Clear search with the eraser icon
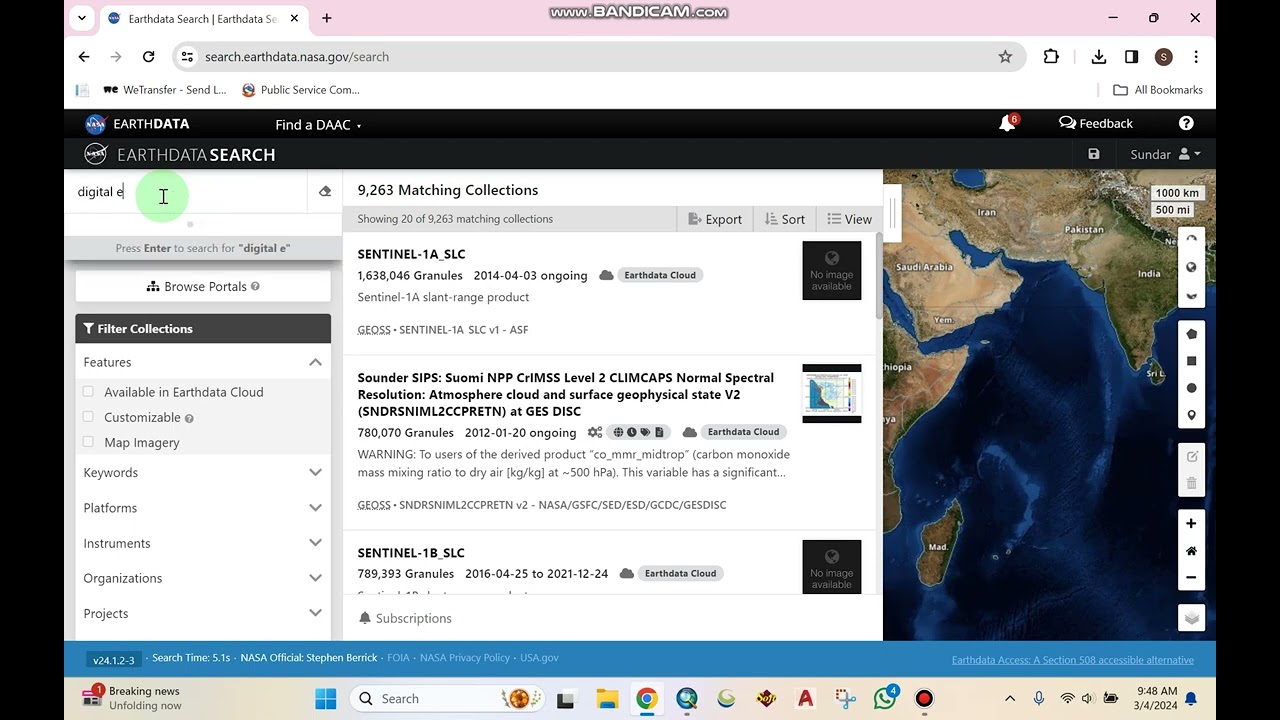 (x=325, y=191)
